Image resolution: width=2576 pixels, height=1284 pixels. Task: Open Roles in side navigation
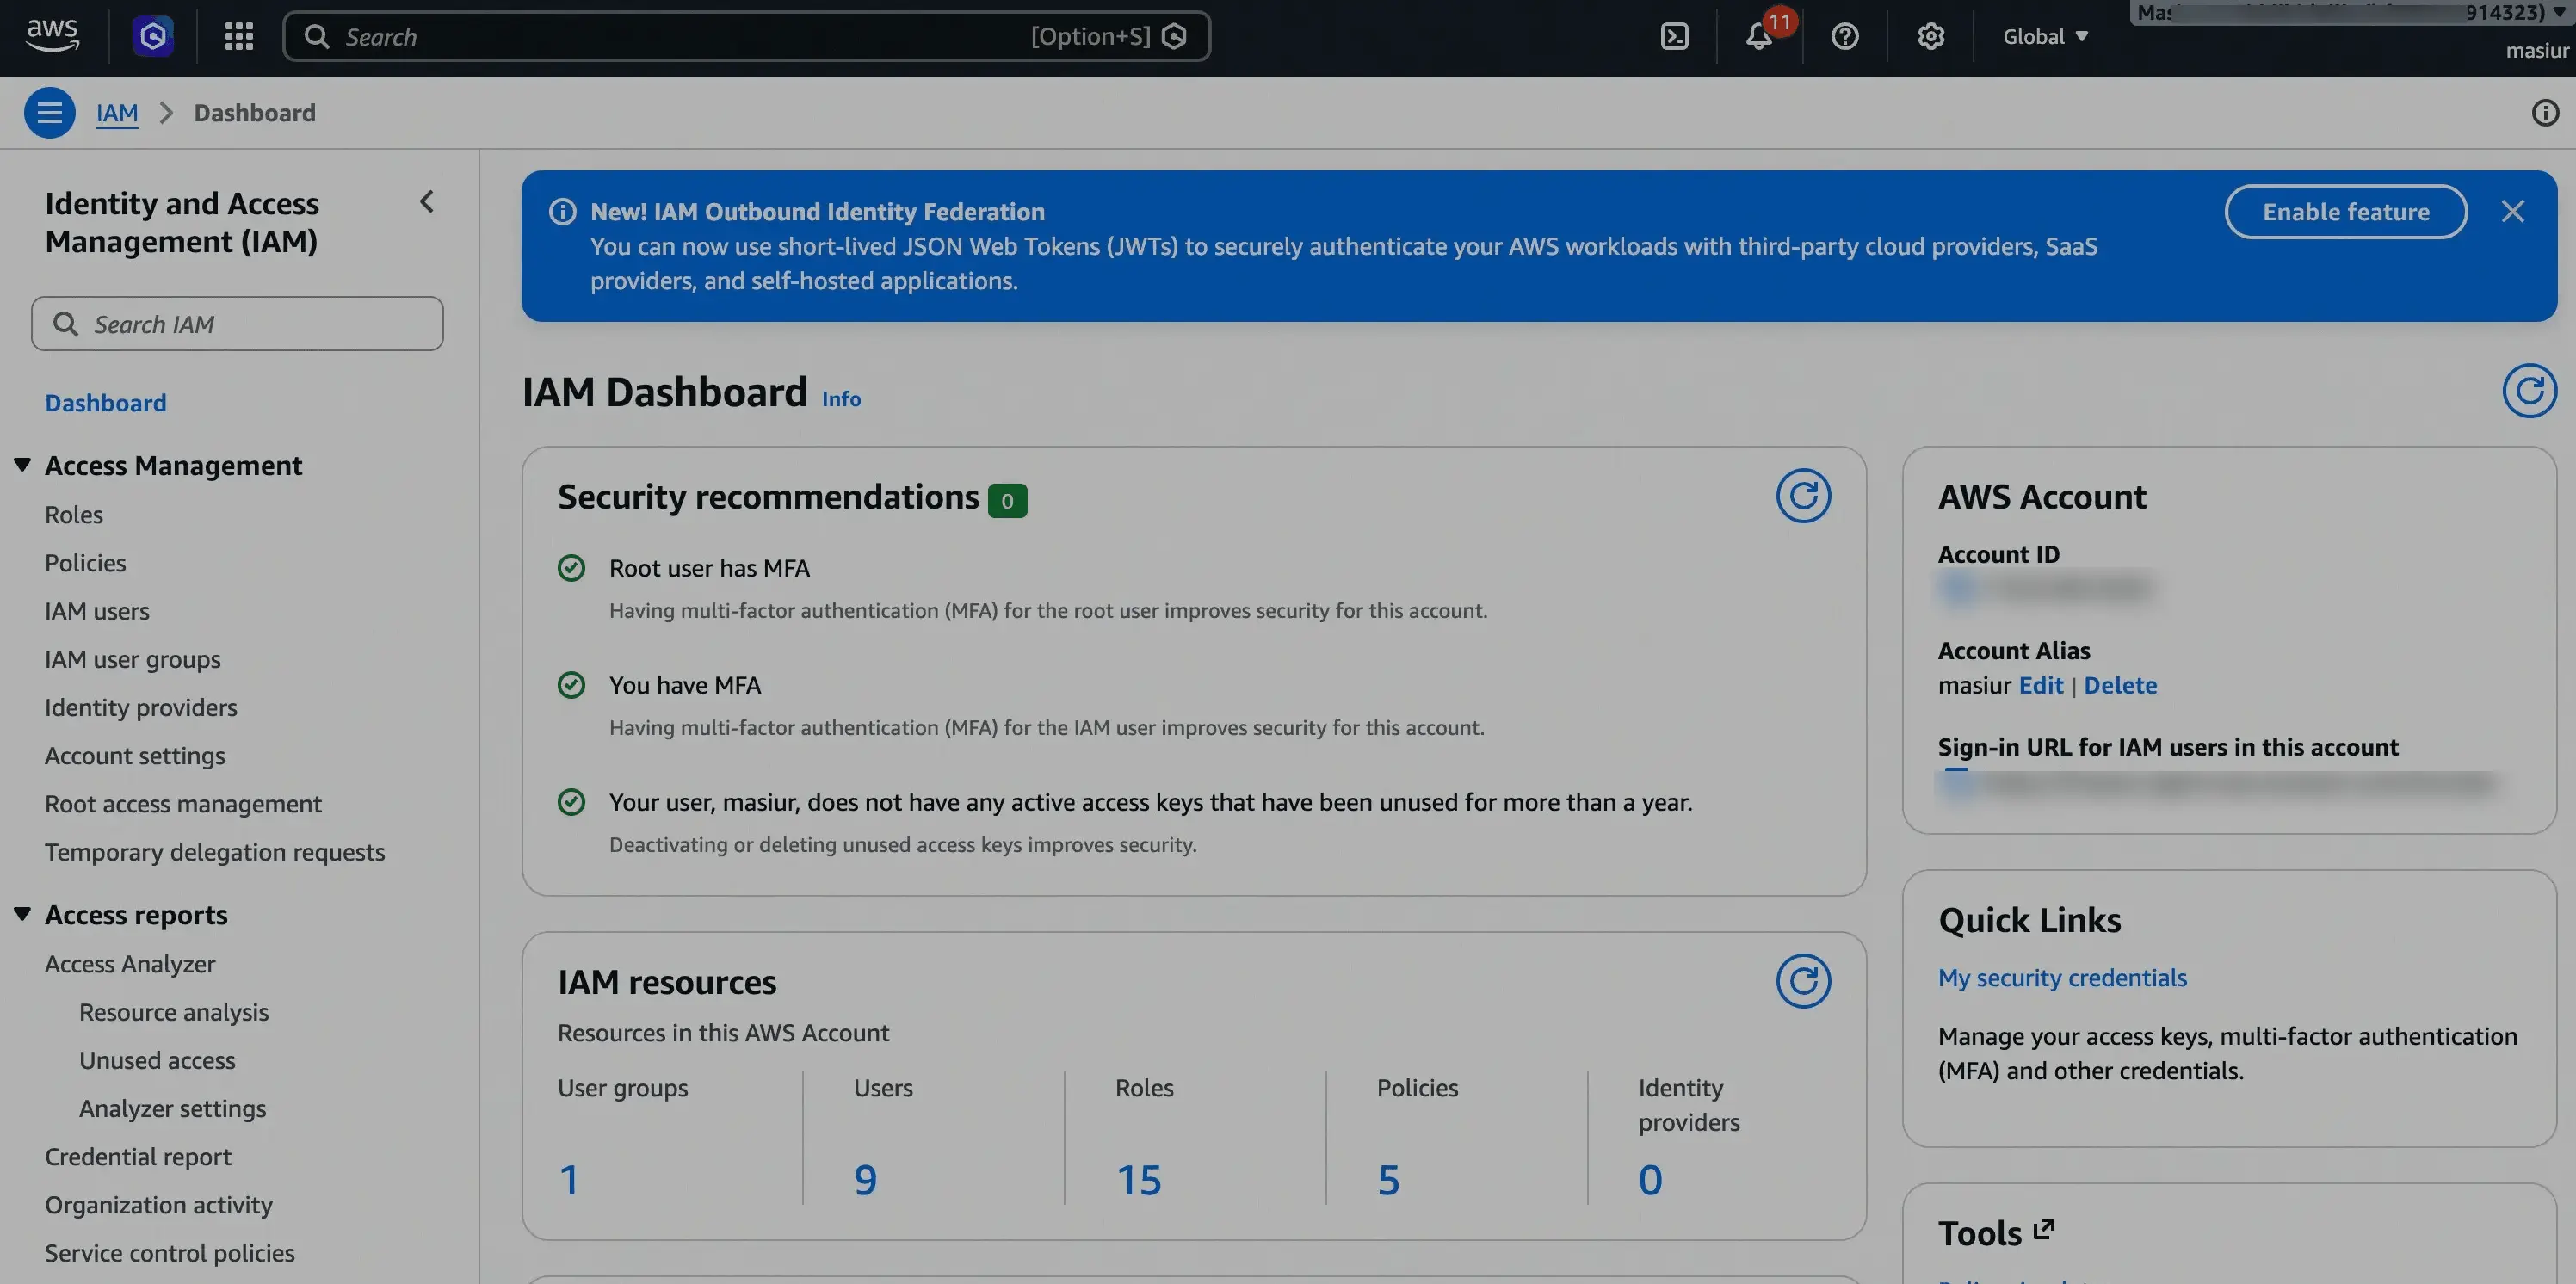pyautogui.click(x=74, y=514)
